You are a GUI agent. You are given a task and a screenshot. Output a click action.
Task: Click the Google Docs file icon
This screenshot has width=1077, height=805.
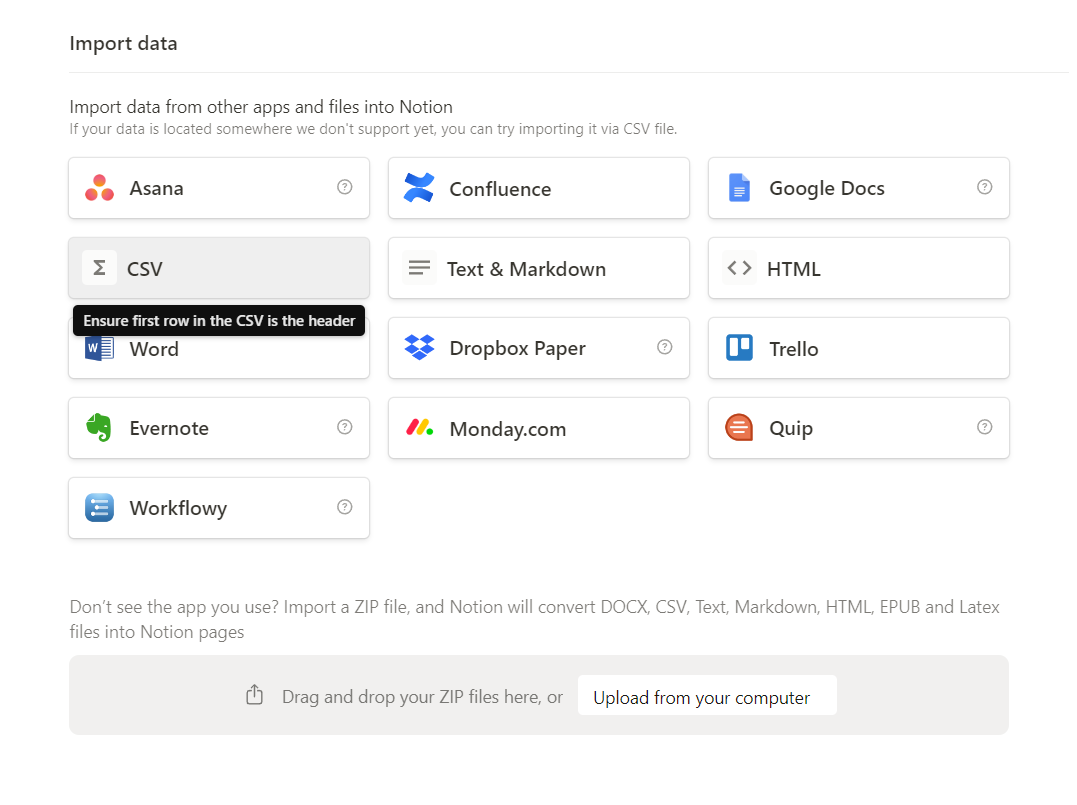[x=739, y=188]
